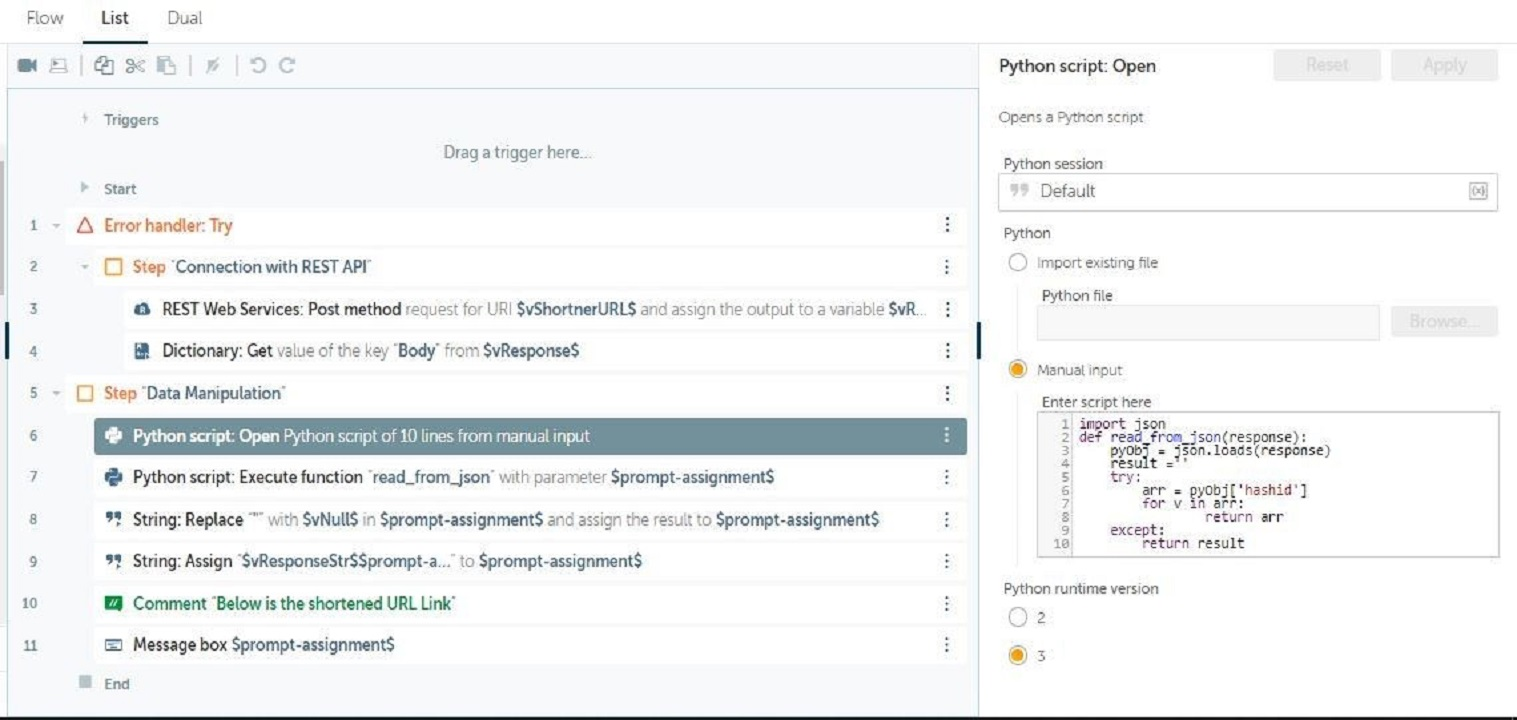This screenshot has width=1517, height=720.
Task: Click the copy icon in the toolbar
Action: [104, 66]
